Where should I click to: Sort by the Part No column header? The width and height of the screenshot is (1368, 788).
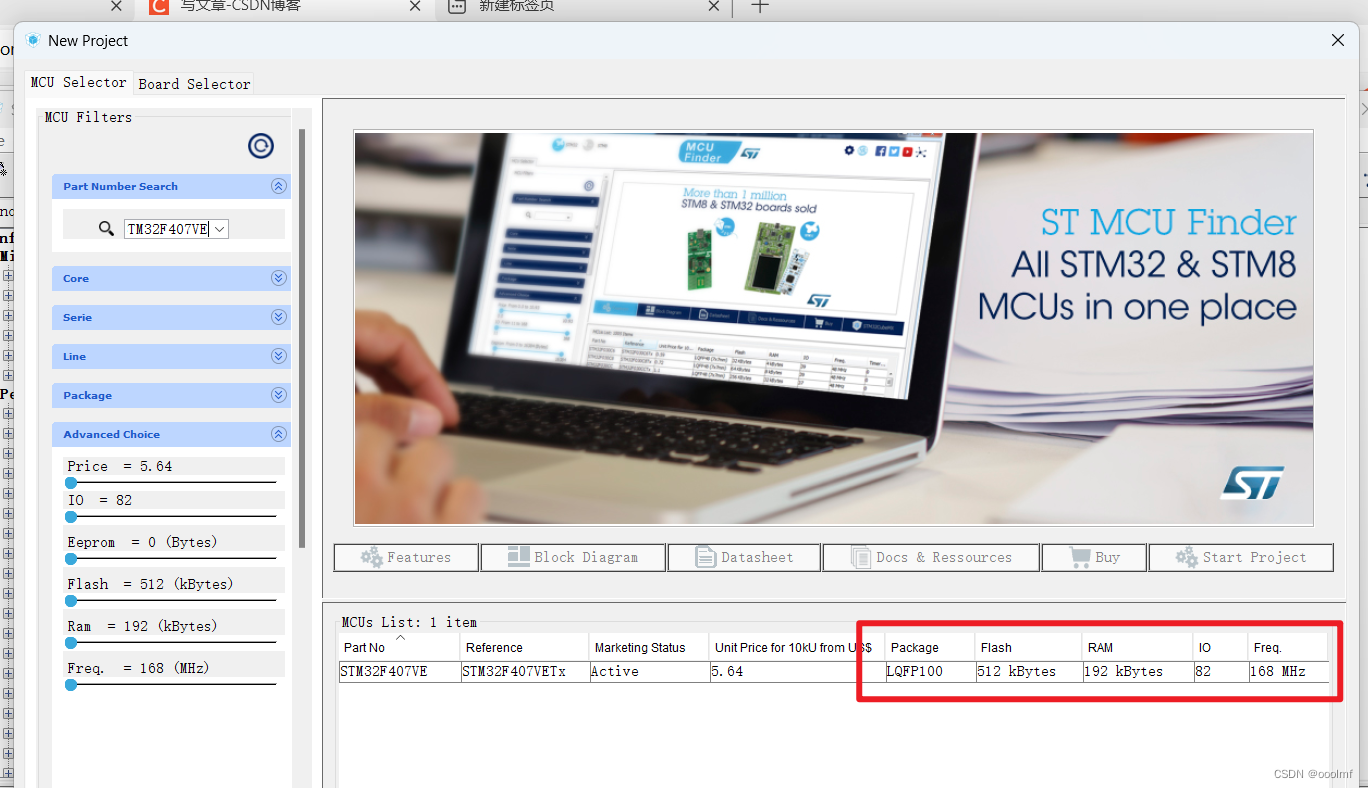399,647
